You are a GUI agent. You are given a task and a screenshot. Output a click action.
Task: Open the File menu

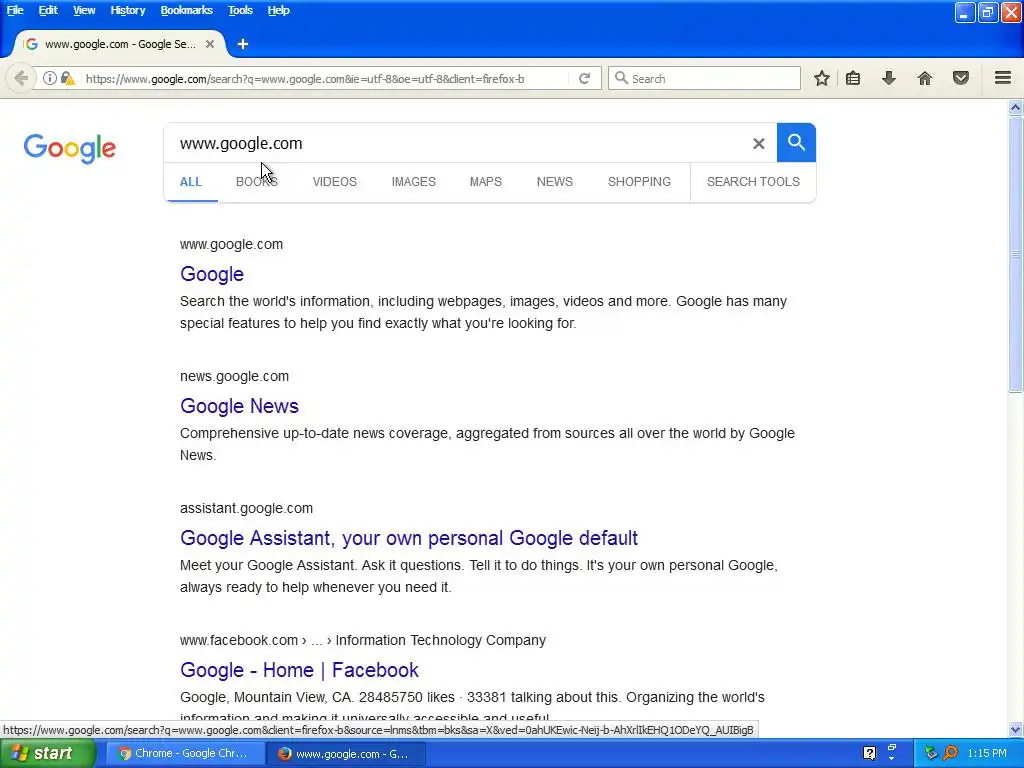[x=15, y=10]
